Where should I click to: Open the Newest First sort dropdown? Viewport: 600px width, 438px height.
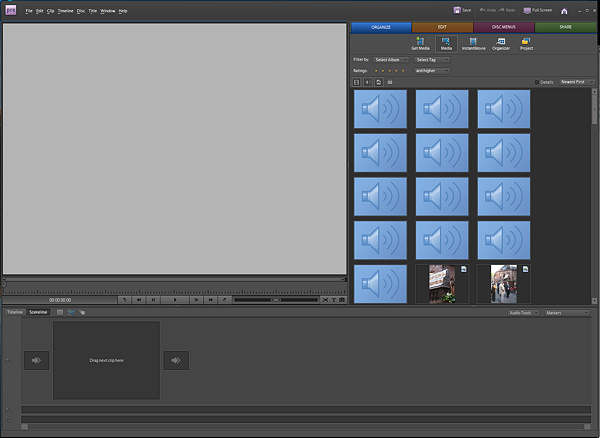(576, 82)
